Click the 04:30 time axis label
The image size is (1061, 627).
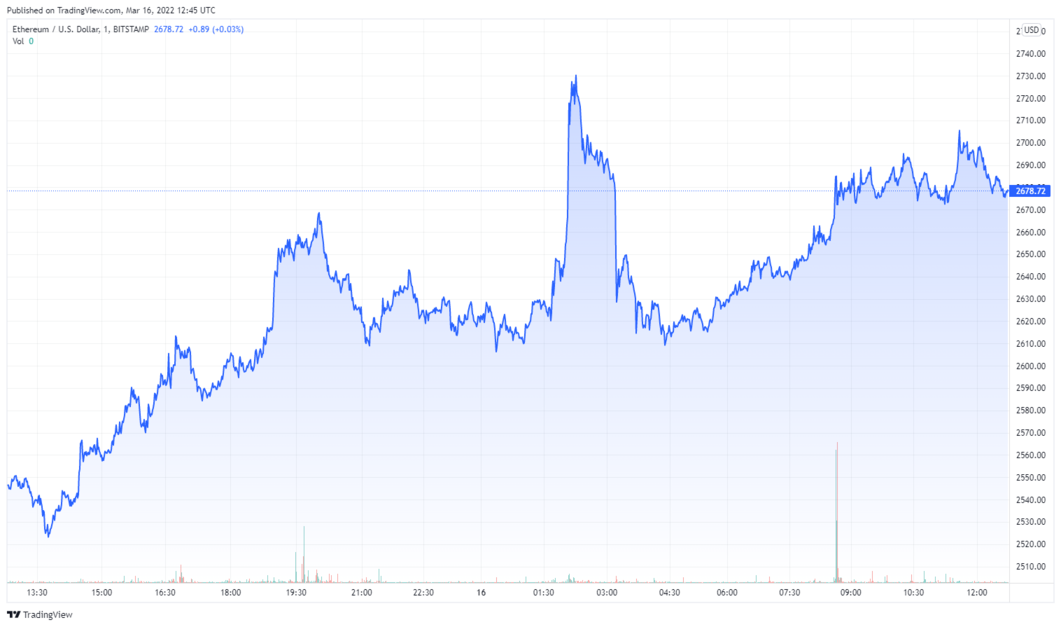pos(669,593)
